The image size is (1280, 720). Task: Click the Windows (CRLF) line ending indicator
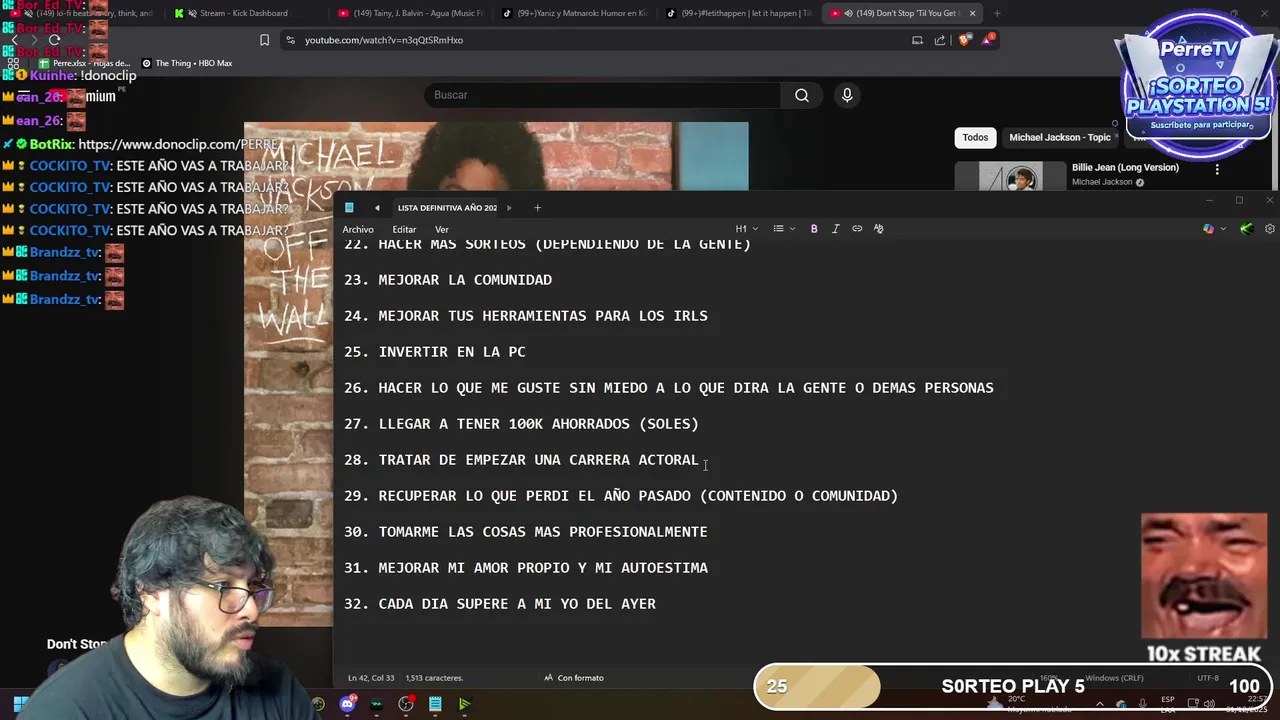(1114, 678)
